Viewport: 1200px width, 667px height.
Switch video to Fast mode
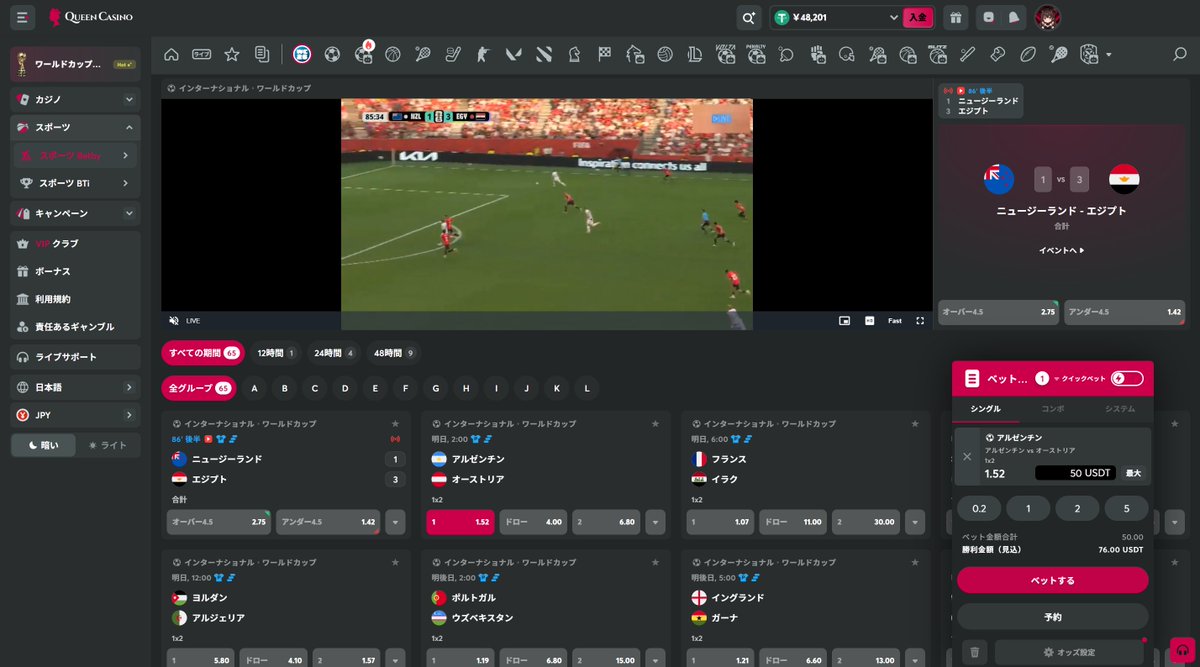coord(895,320)
